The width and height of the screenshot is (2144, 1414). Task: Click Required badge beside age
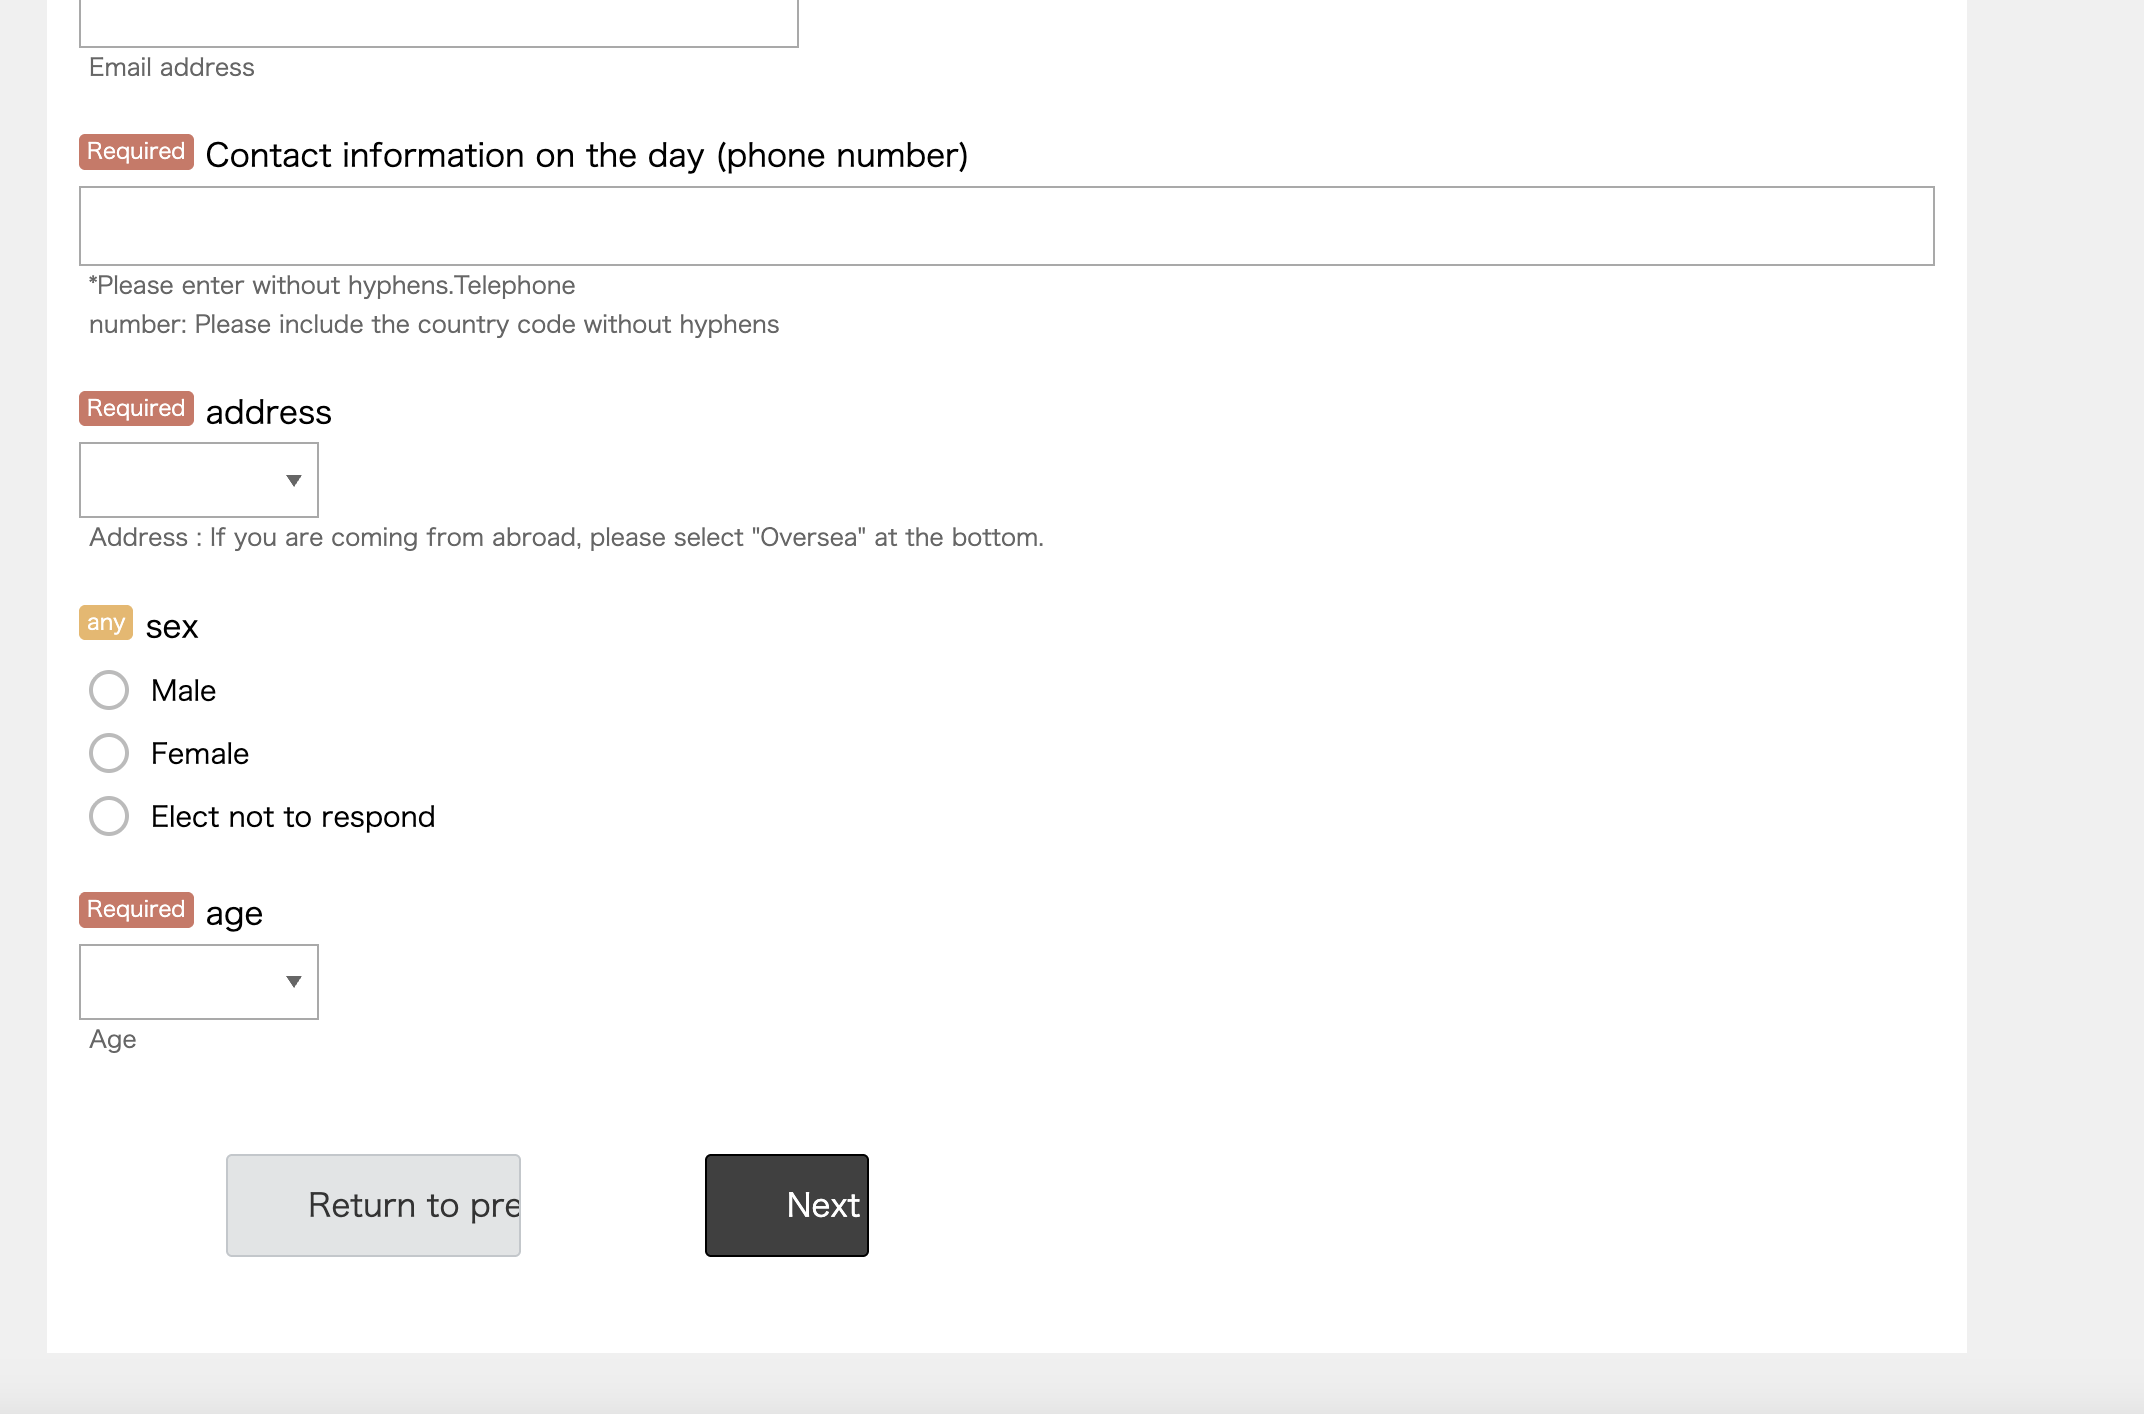(x=136, y=909)
